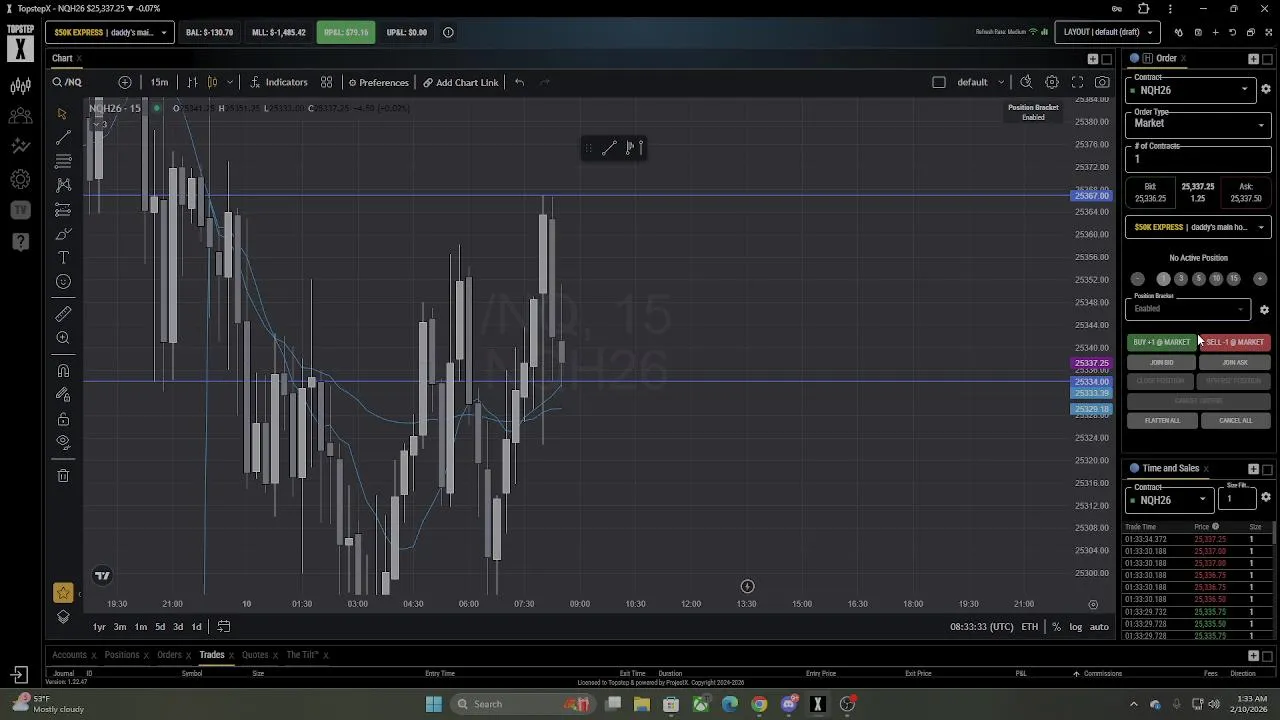
Task: Open Time and Sales settings gear
Action: (x=1265, y=498)
